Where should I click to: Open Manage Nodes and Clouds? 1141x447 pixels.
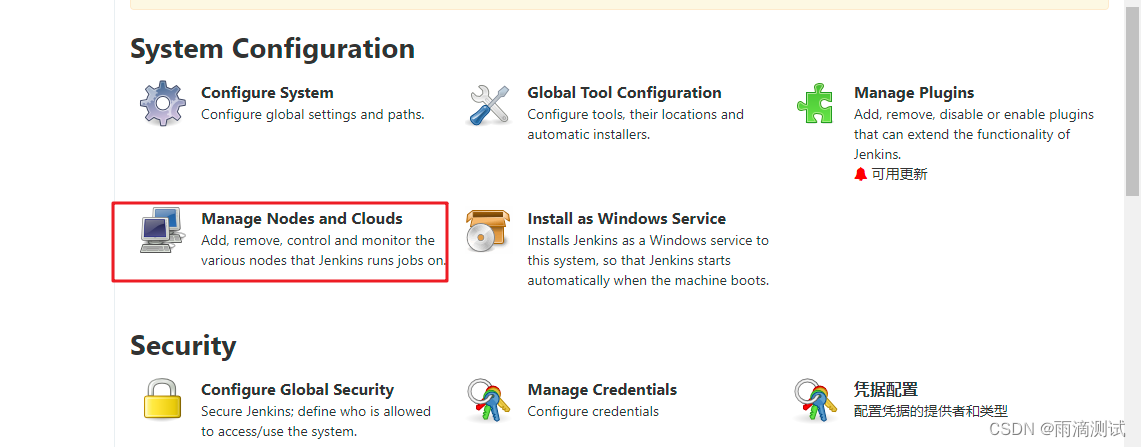302,219
